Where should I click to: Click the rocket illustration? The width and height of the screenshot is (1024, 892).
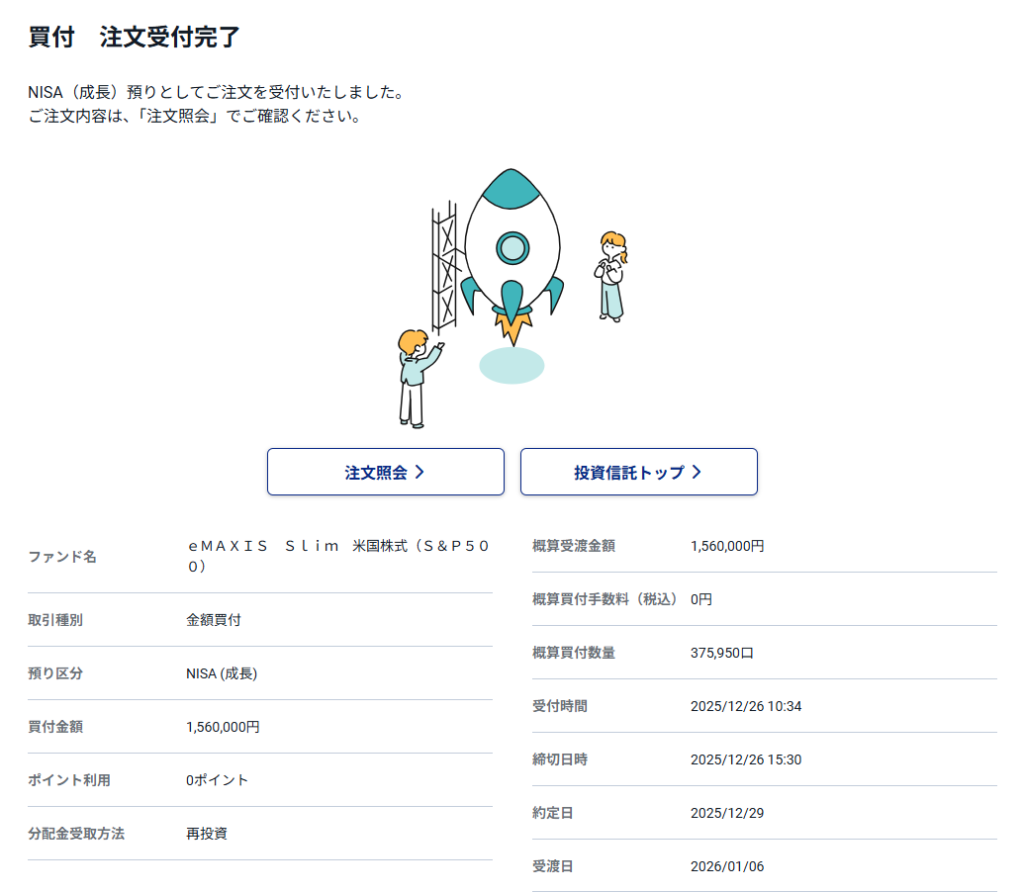click(512, 250)
